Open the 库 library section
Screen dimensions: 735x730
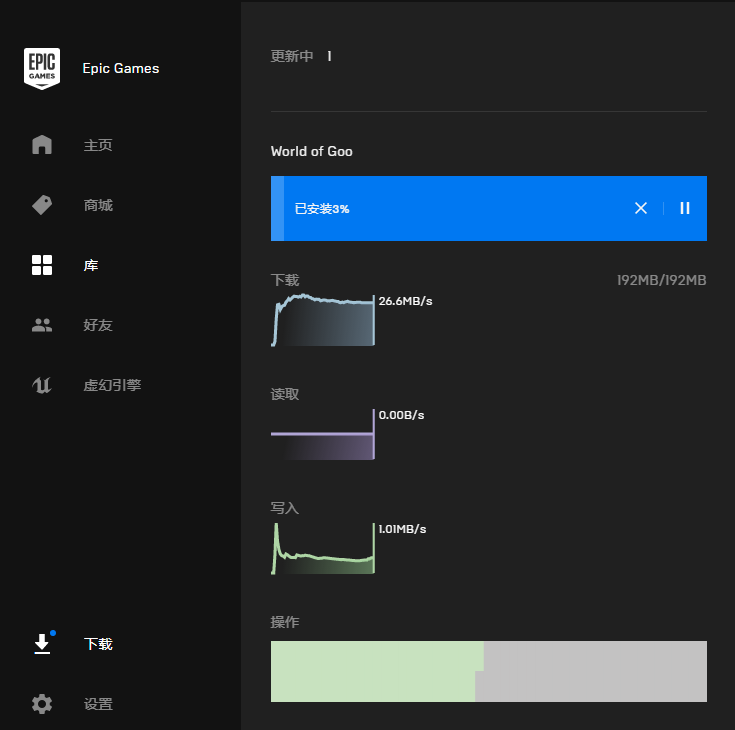[91, 265]
